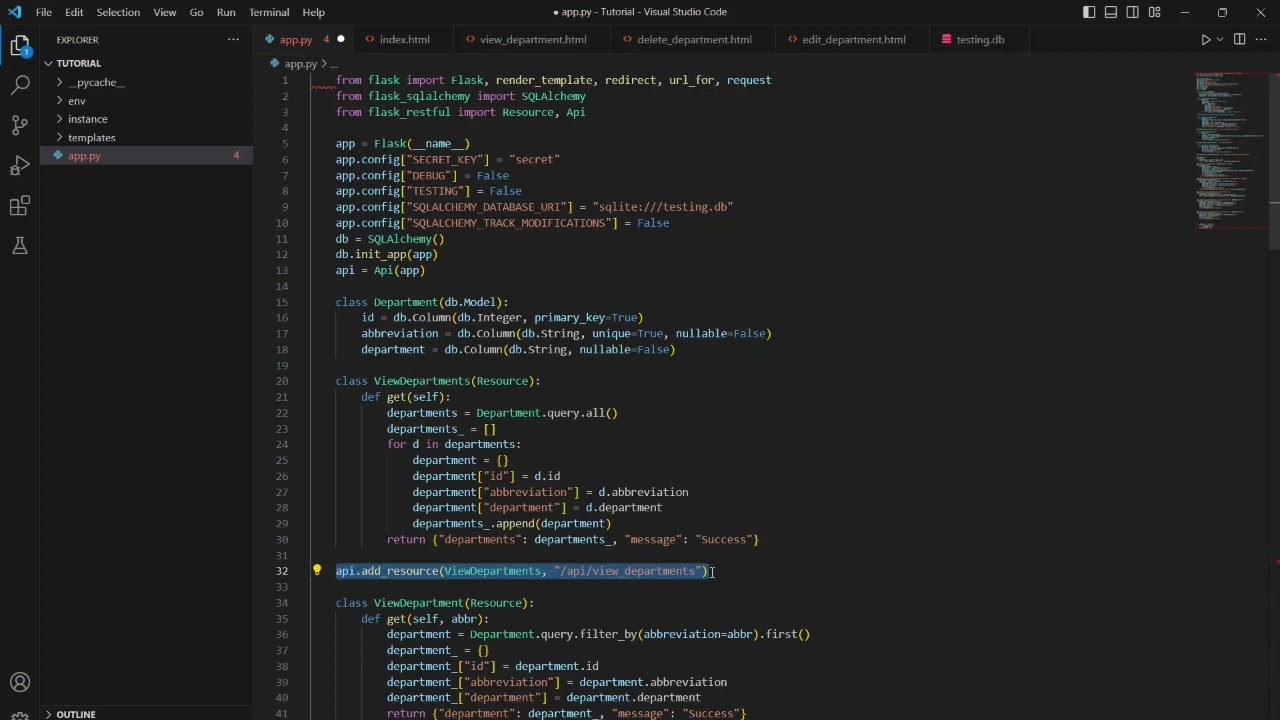Select app.py in the file explorer
The width and height of the screenshot is (1280, 720).
(x=146, y=156)
